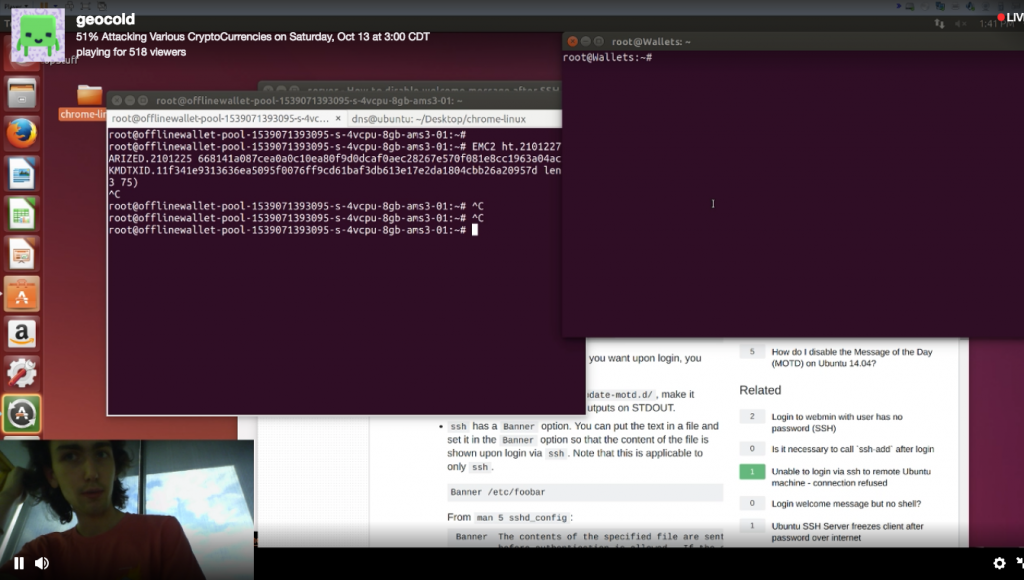Open Software Updater in the dock
The image size is (1024, 580).
(x=22, y=413)
